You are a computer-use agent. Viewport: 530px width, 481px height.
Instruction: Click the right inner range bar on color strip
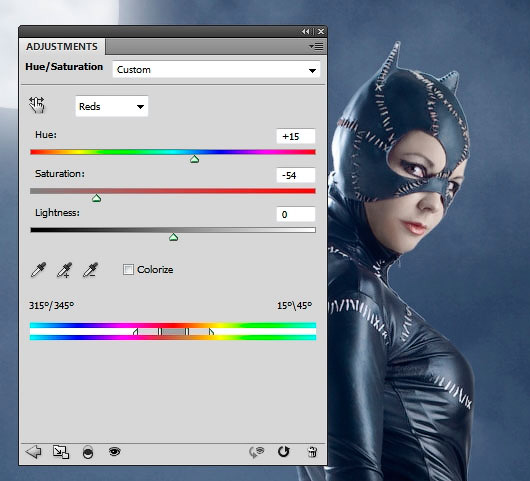(x=187, y=332)
